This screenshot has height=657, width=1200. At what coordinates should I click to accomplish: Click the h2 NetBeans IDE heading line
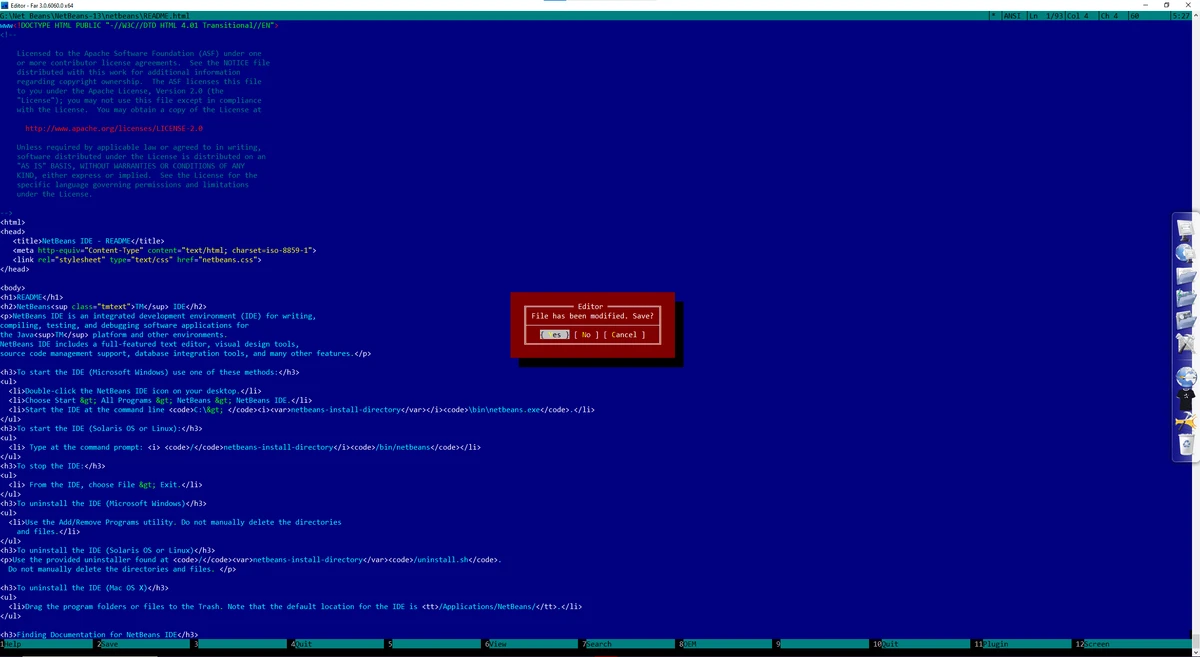pyautogui.click(x=104, y=306)
